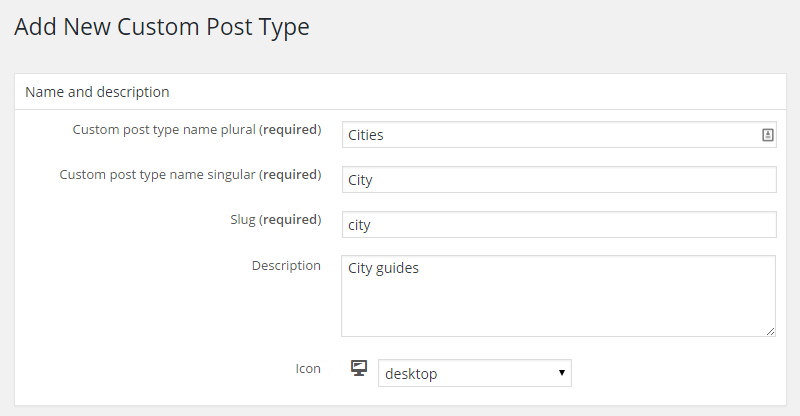Click the Description label
This screenshot has height=416, width=800.
click(285, 266)
